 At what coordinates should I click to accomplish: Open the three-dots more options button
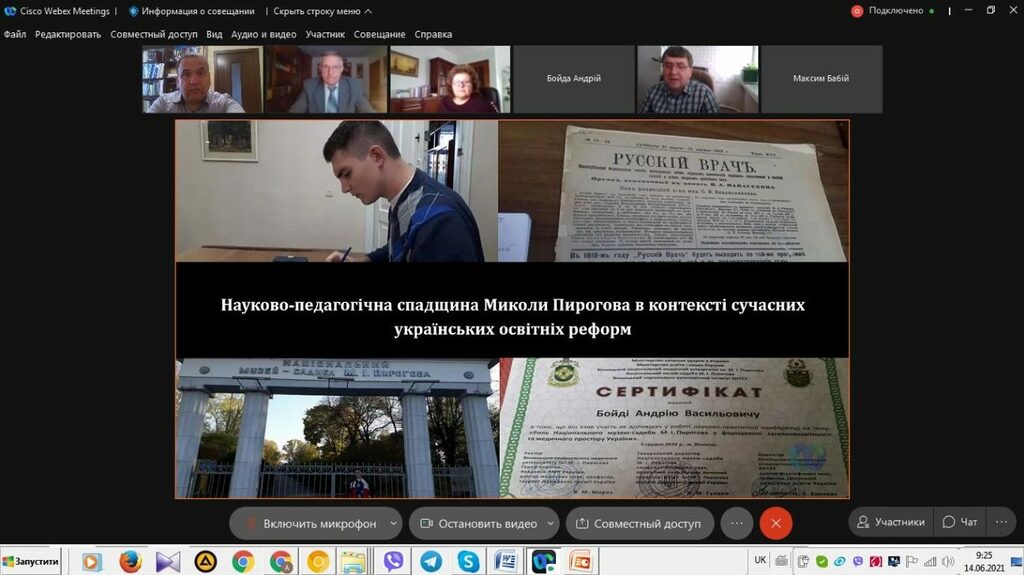coord(737,523)
